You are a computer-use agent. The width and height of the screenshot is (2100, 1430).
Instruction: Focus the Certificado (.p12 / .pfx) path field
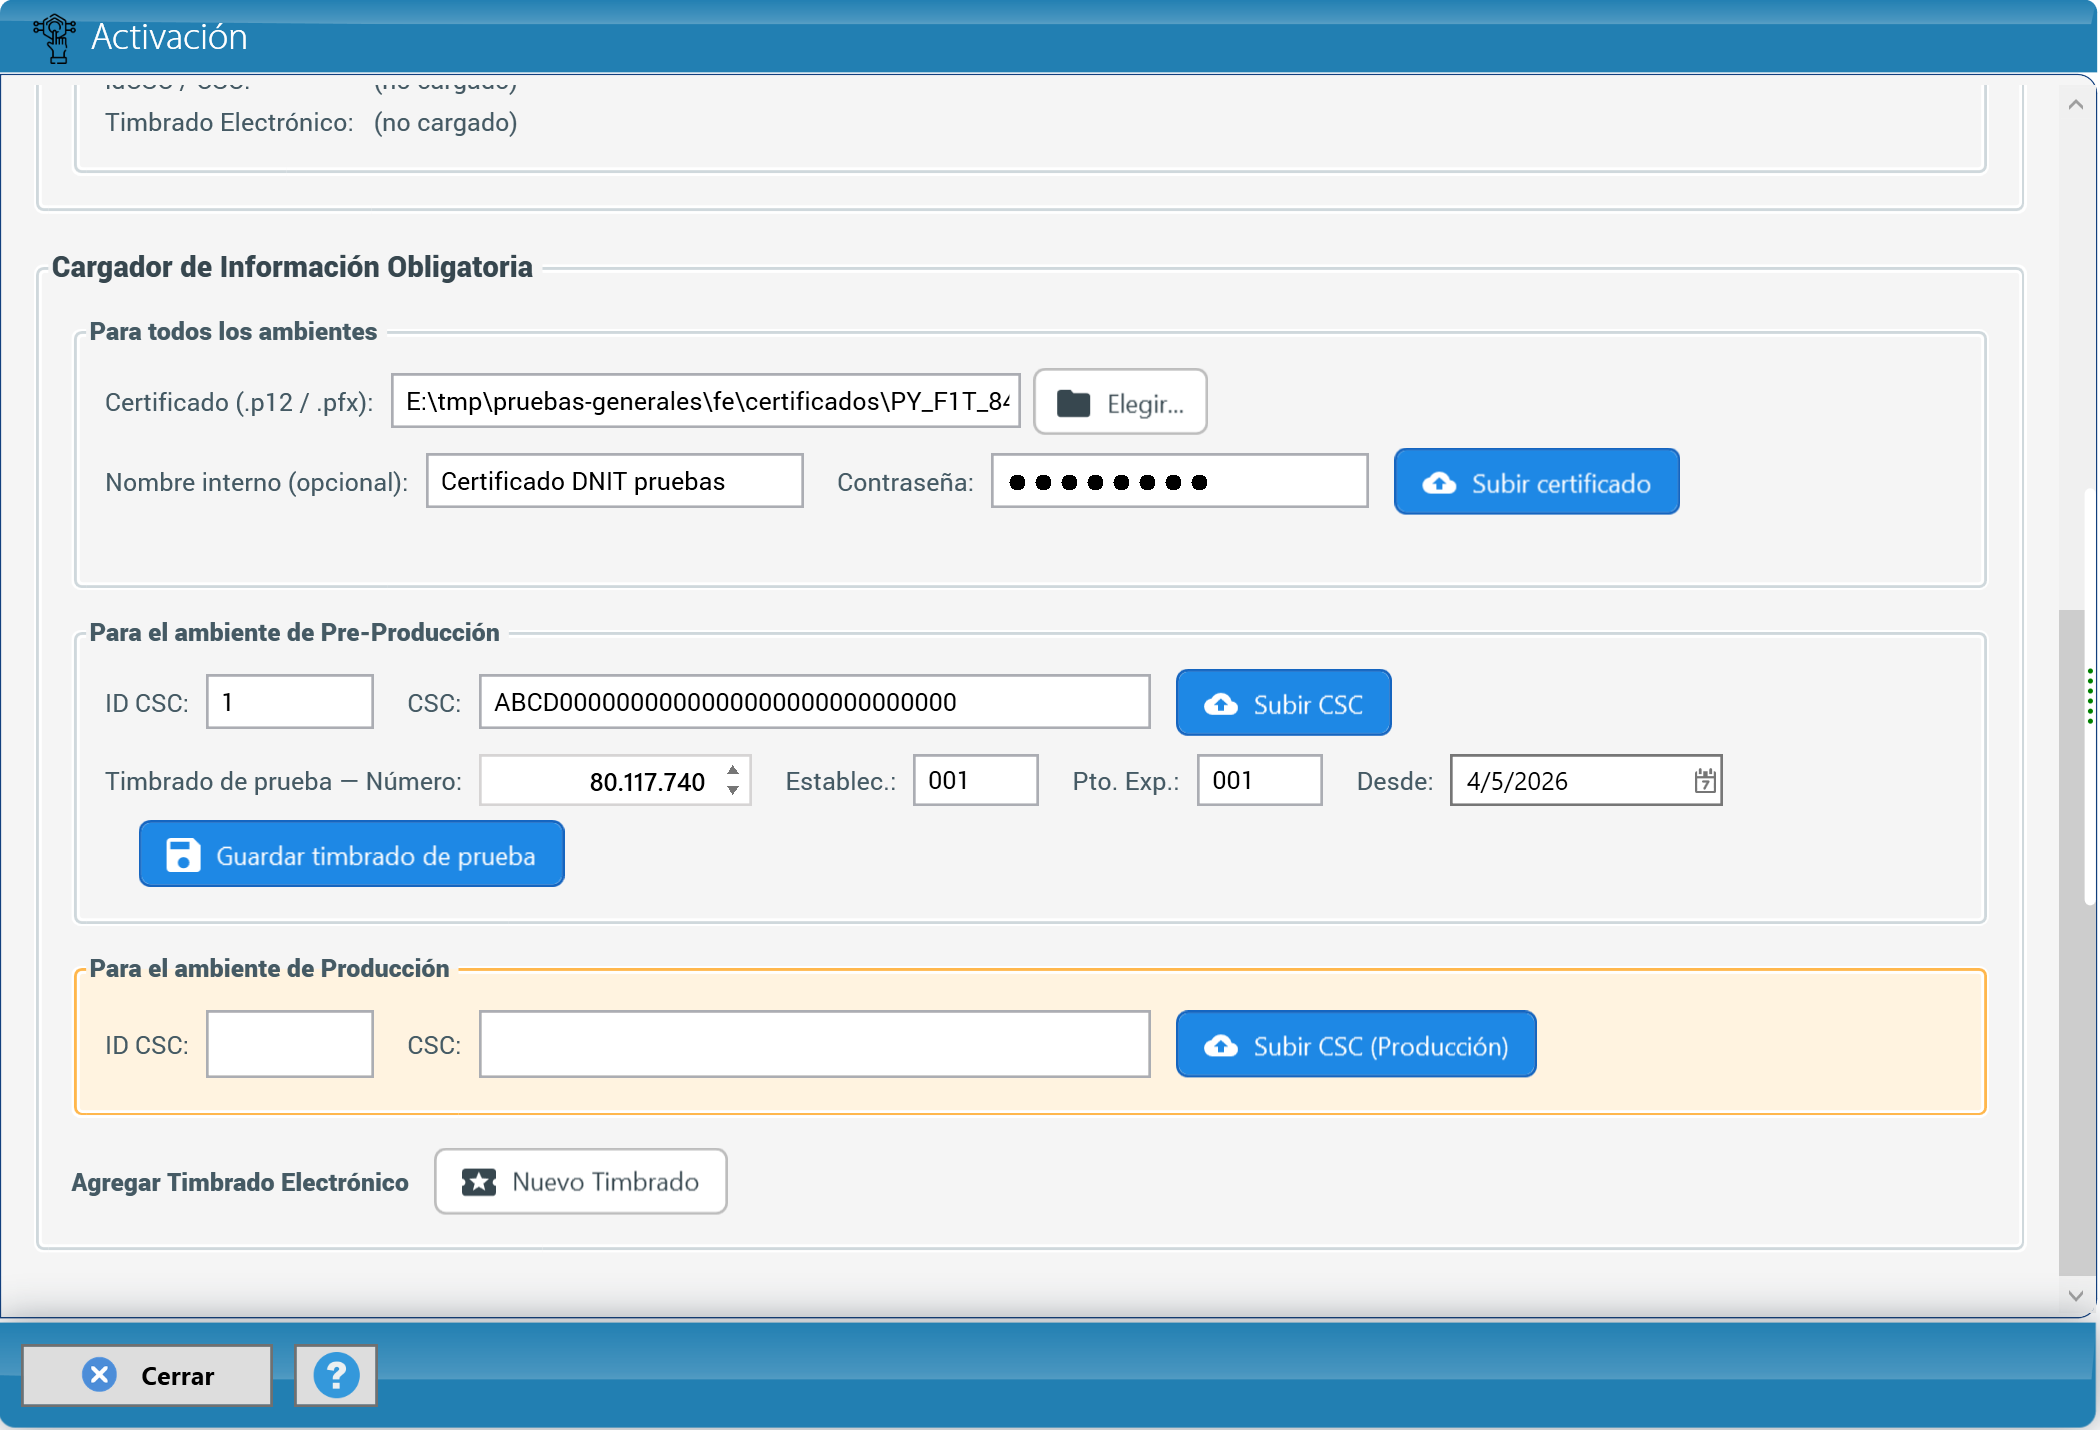click(x=706, y=401)
